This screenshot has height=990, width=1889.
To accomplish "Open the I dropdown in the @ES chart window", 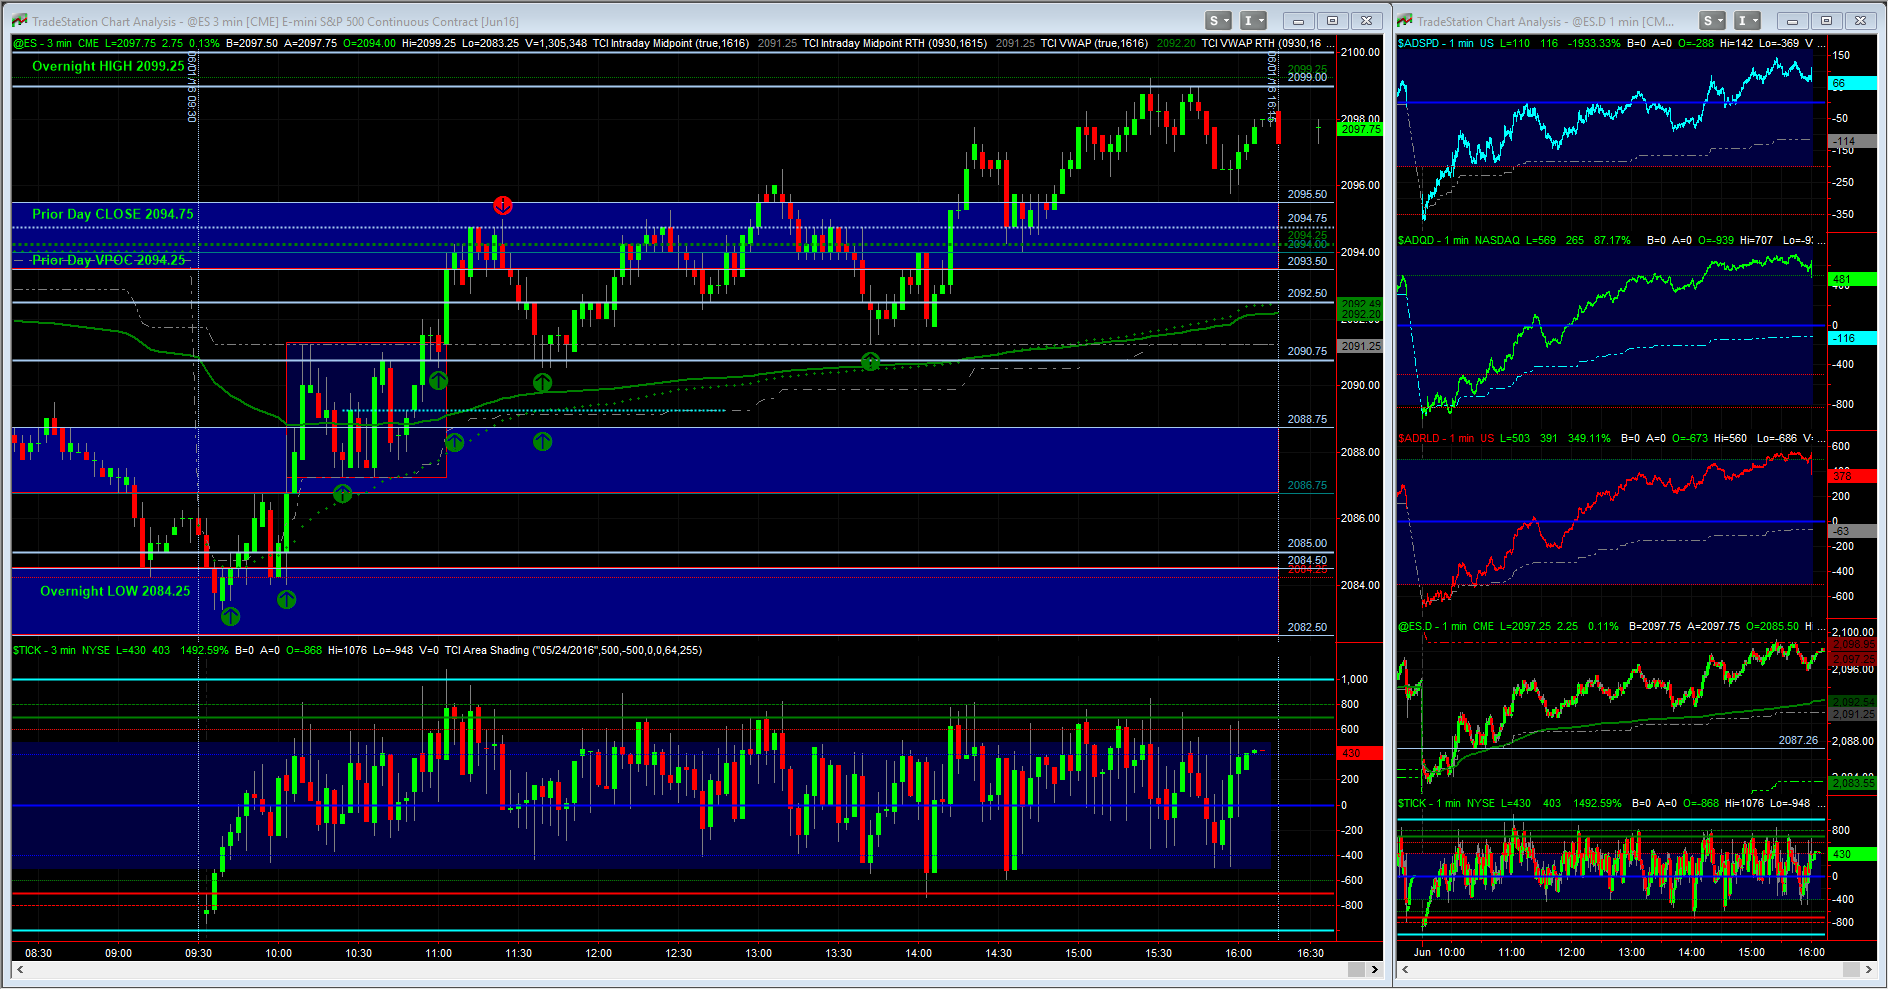I will pos(1254,20).
